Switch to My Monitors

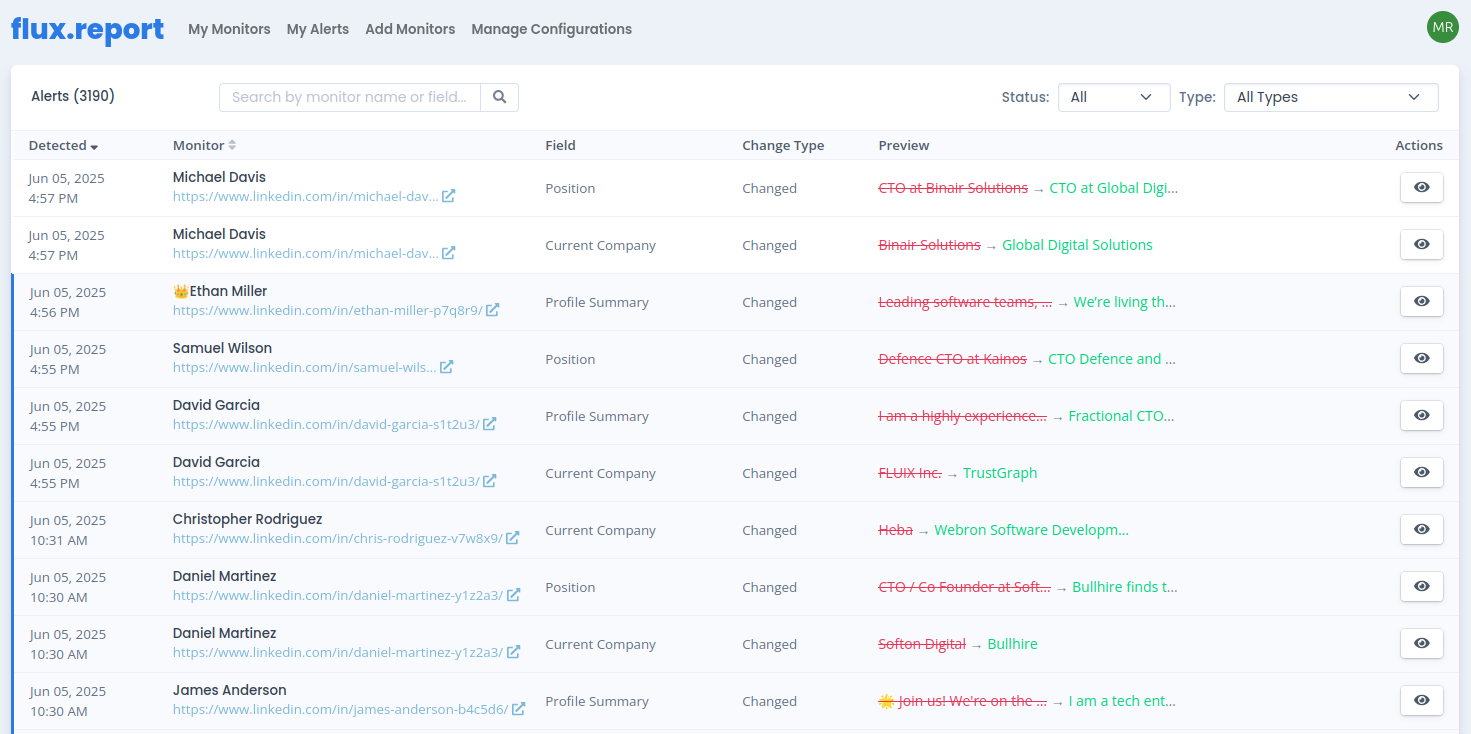point(229,29)
